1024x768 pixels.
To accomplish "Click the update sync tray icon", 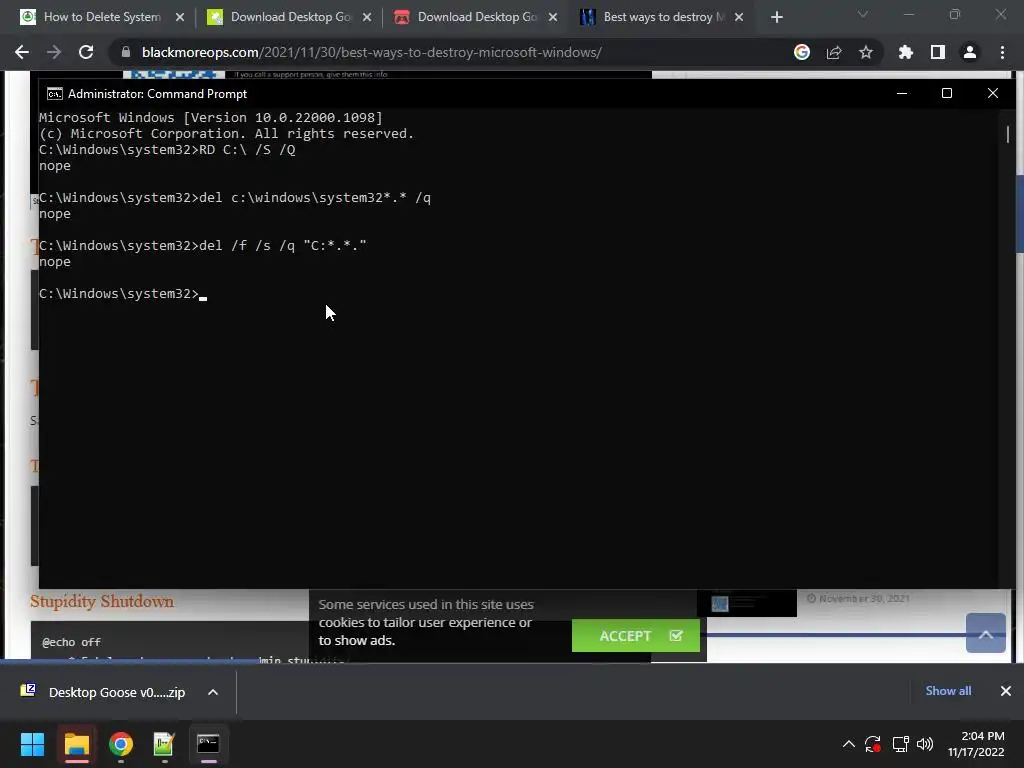I will 873,744.
